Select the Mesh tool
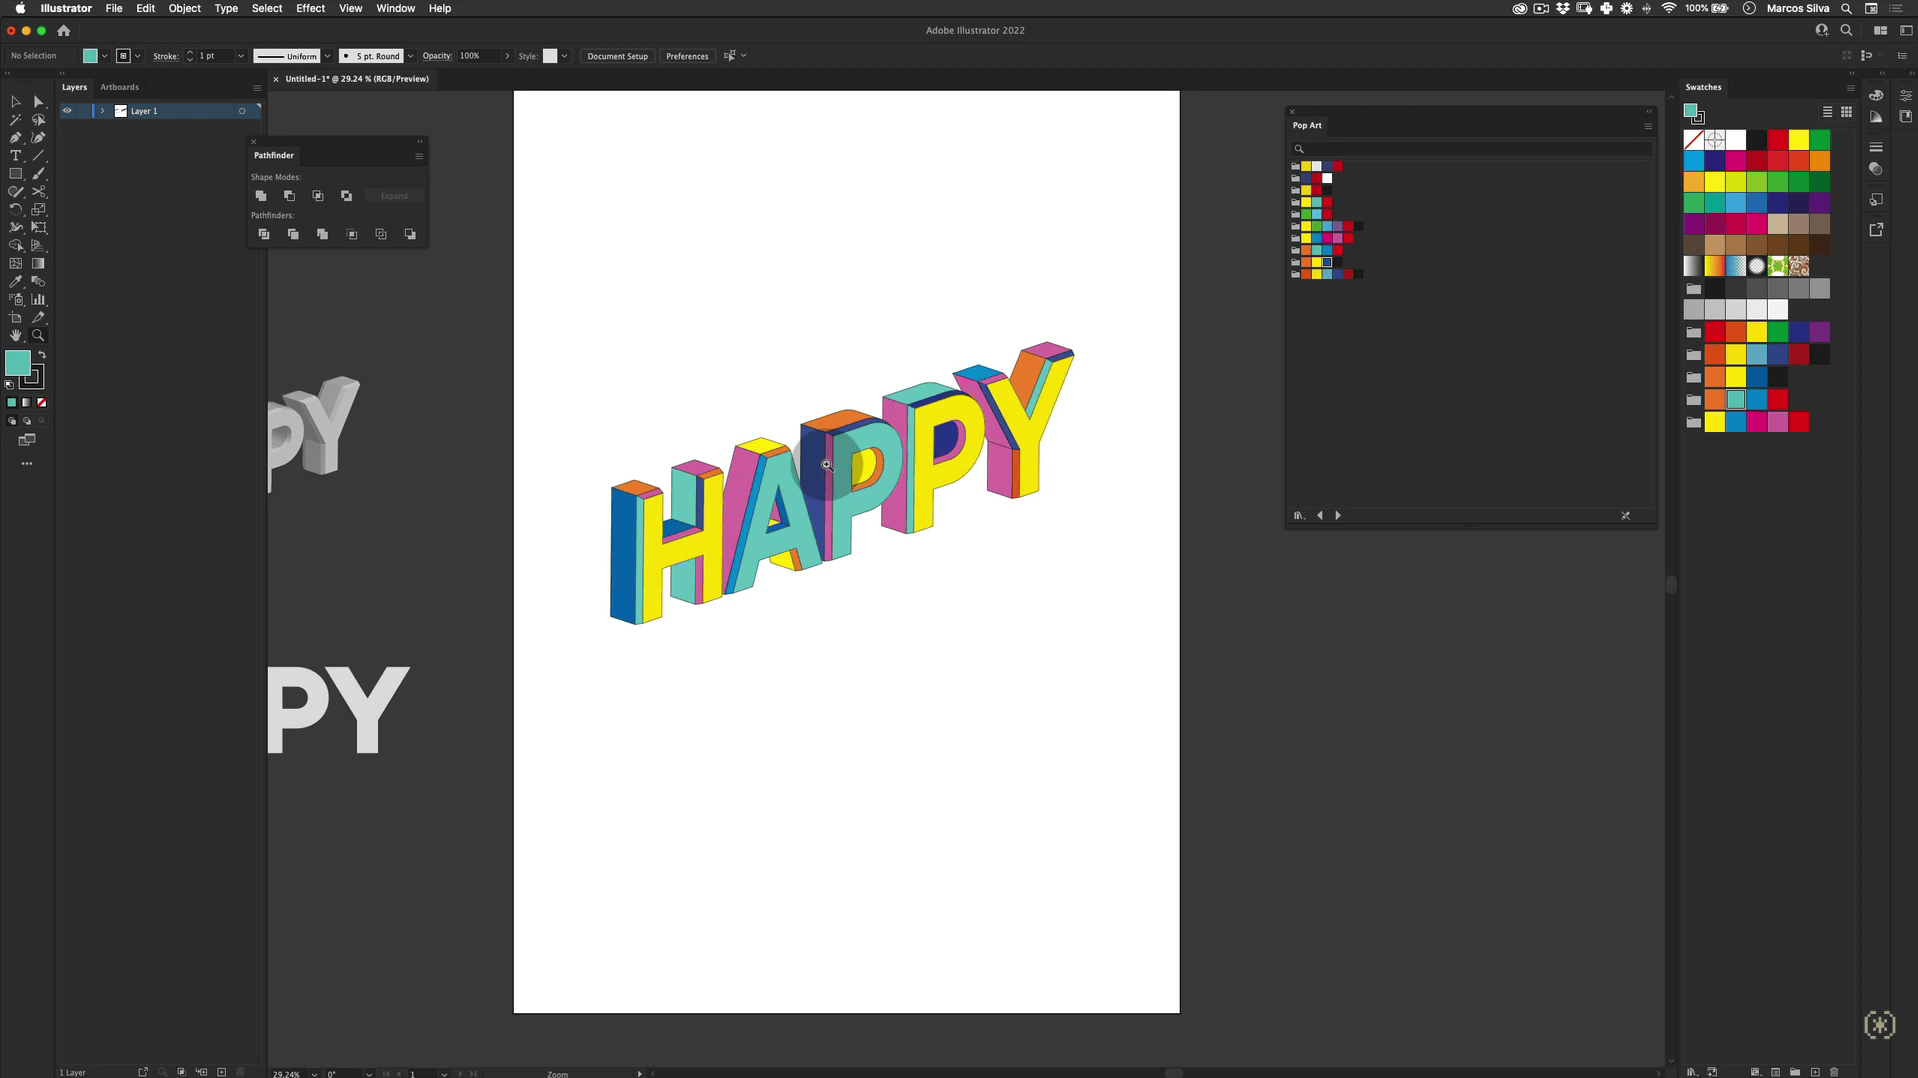This screenshot has width=1918, height=1078. pos(15,264)
